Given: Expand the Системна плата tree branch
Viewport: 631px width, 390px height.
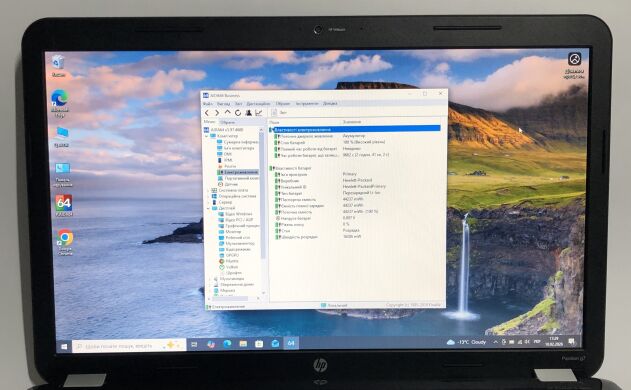Looking at the screenshot, I should tap(208, 190).
